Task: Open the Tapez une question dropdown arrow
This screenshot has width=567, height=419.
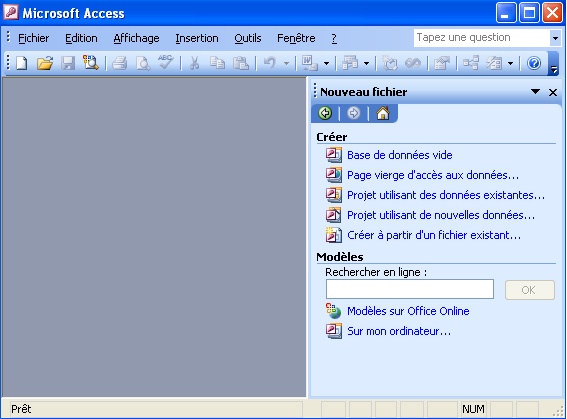Action: 555,38
